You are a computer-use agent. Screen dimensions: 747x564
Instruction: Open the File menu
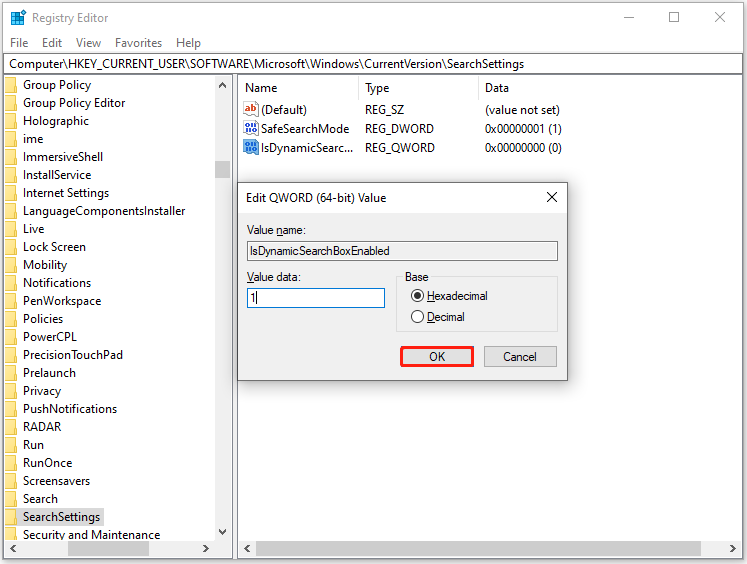tap(19, 43)
